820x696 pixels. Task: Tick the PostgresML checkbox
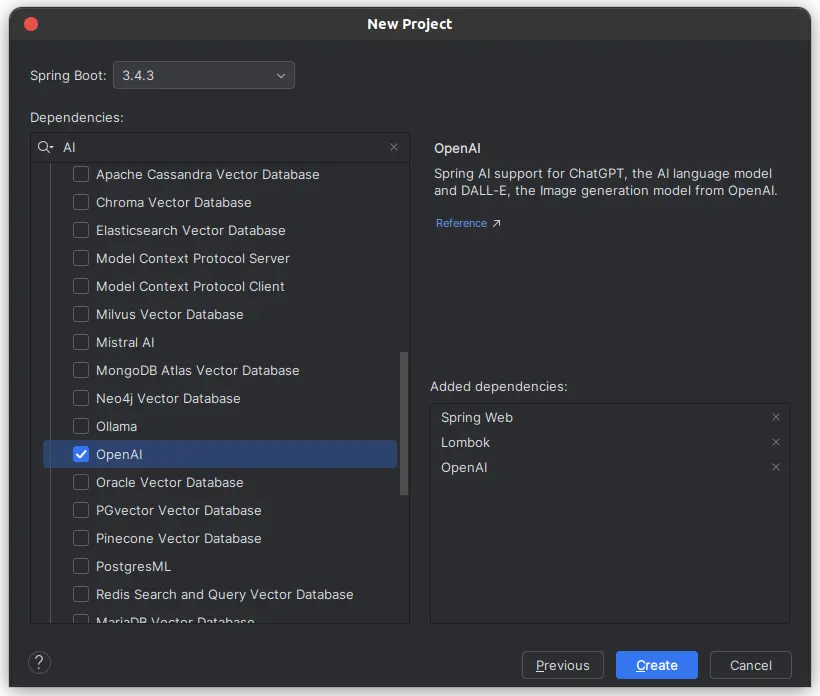81,566
